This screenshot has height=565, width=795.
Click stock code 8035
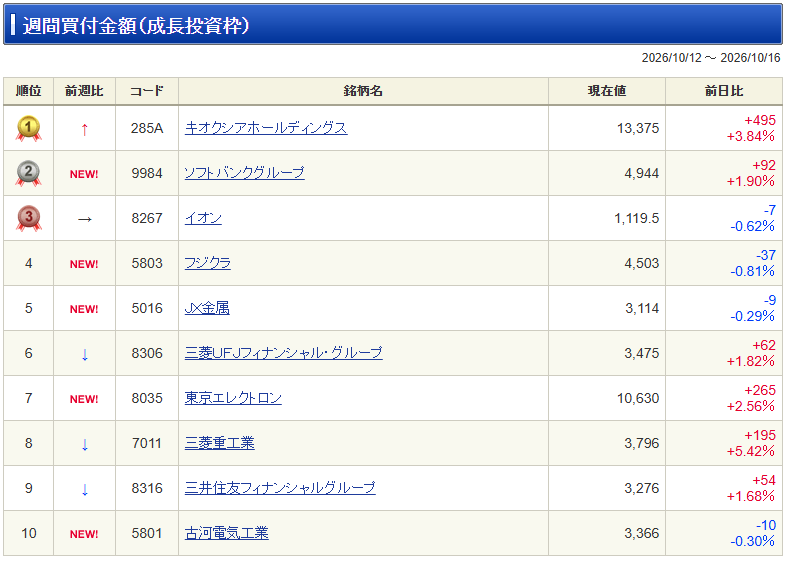pos(147,399)
